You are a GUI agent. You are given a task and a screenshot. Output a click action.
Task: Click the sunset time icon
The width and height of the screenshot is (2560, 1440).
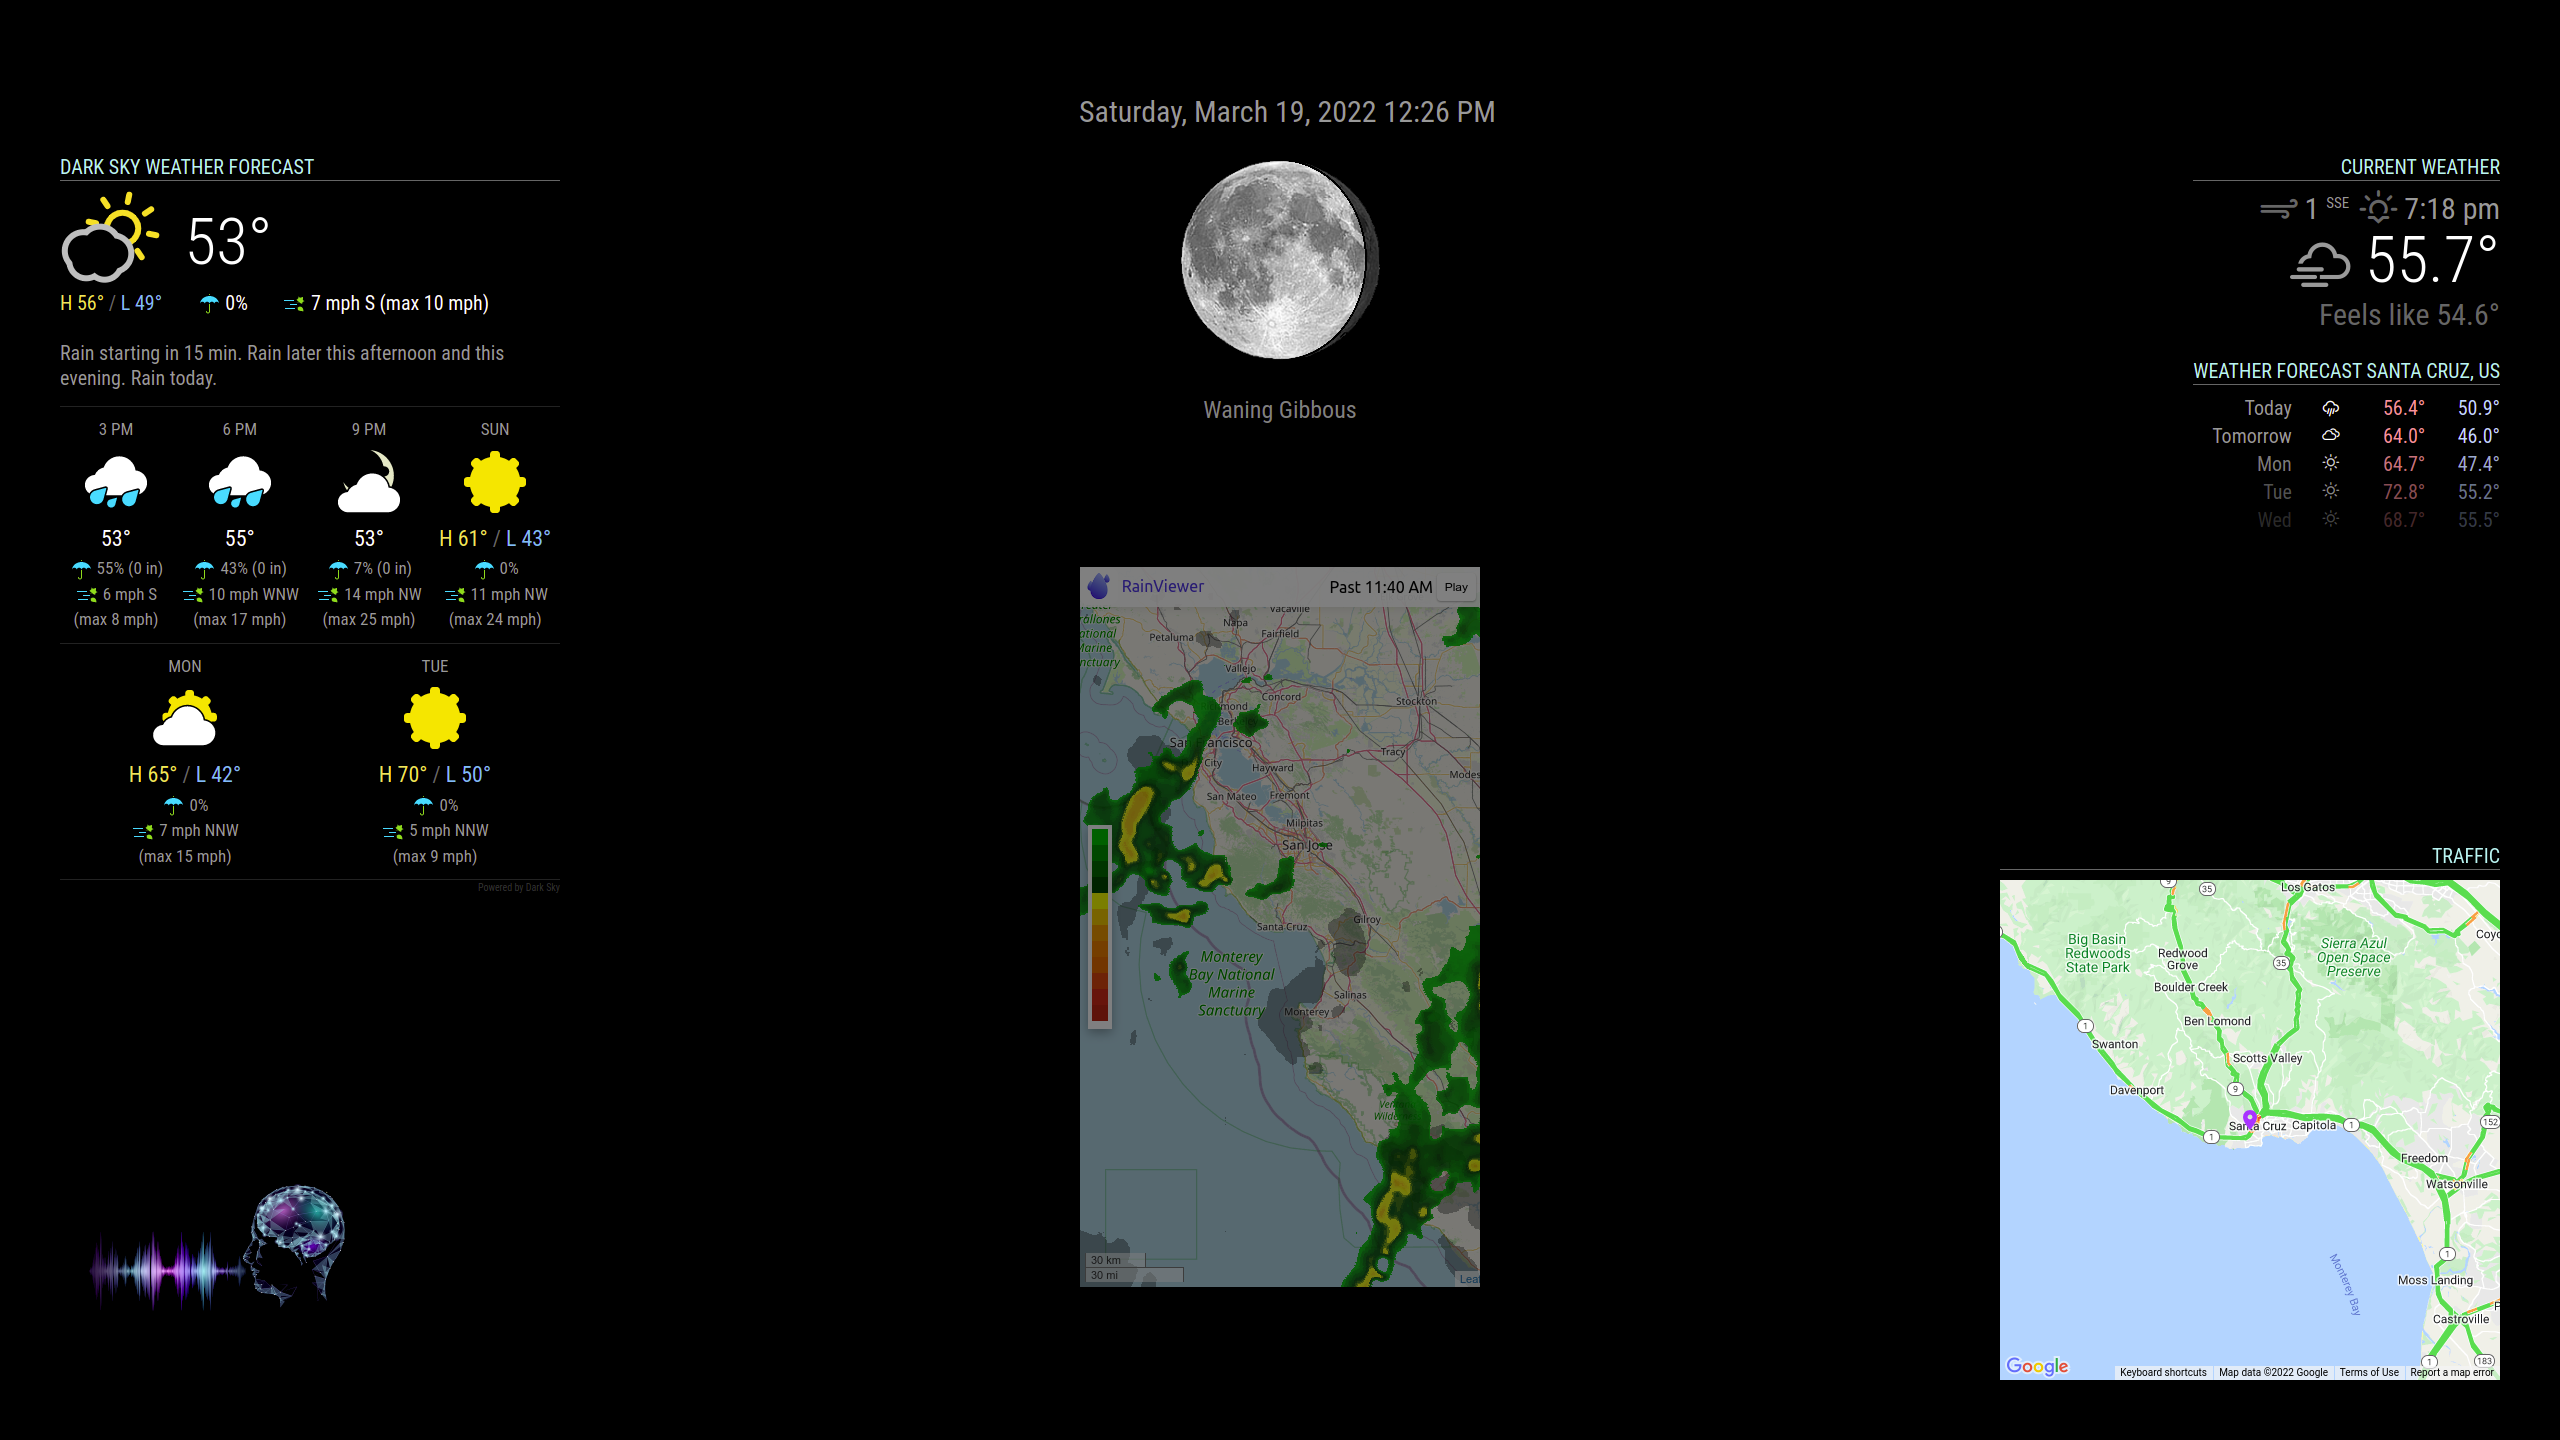click(2378, 209)
